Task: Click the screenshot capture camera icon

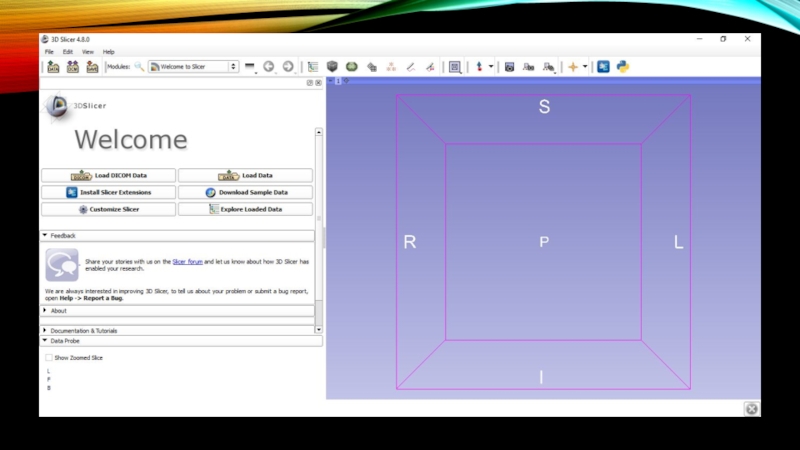Action: tap(509, 67)
